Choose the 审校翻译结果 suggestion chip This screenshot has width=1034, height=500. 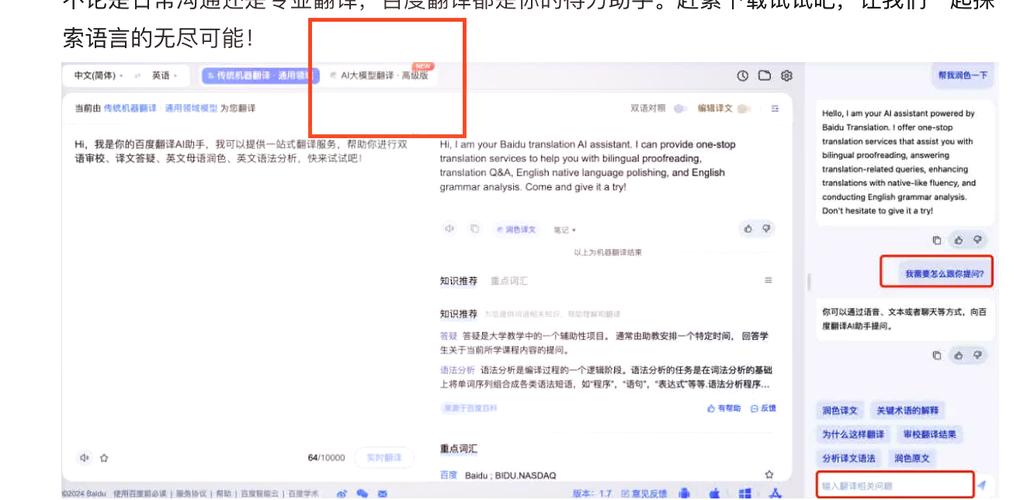point(930,435)
